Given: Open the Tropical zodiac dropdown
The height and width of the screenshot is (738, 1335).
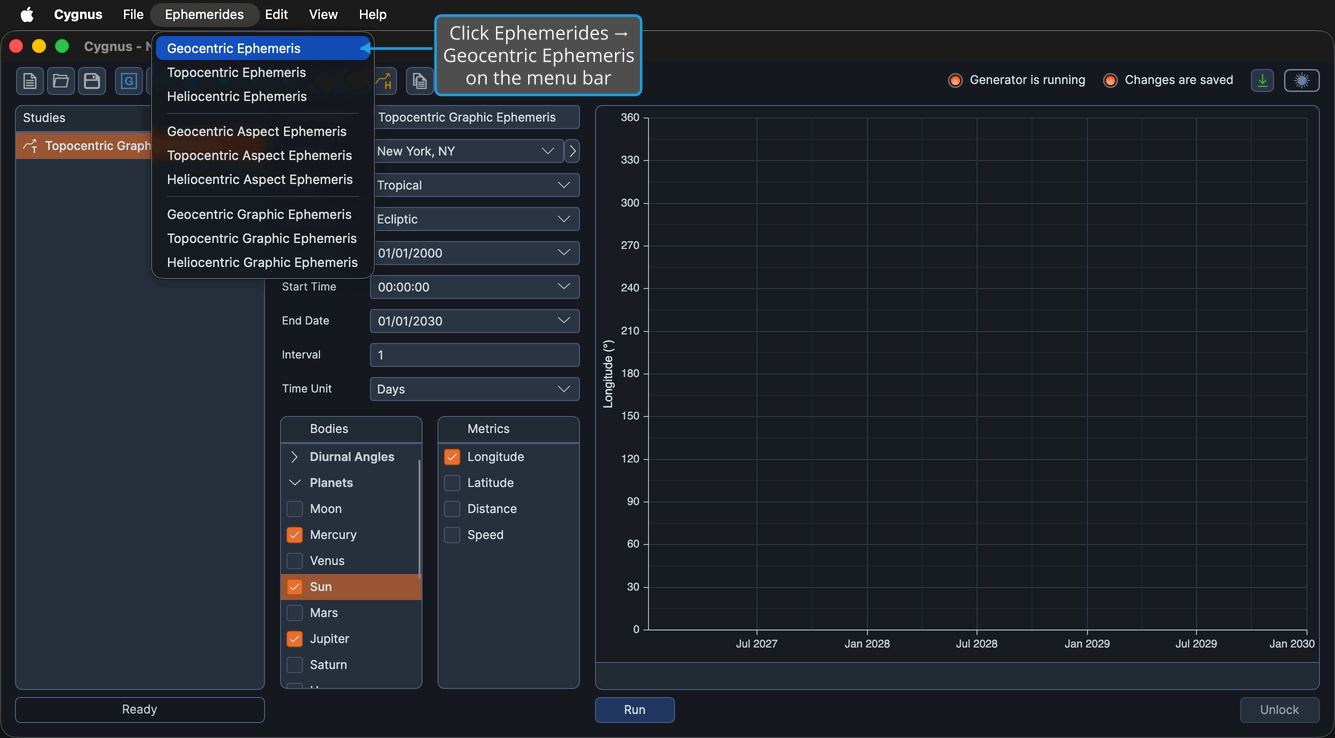Looking at the screenshot, I should (x=475, y=185).
